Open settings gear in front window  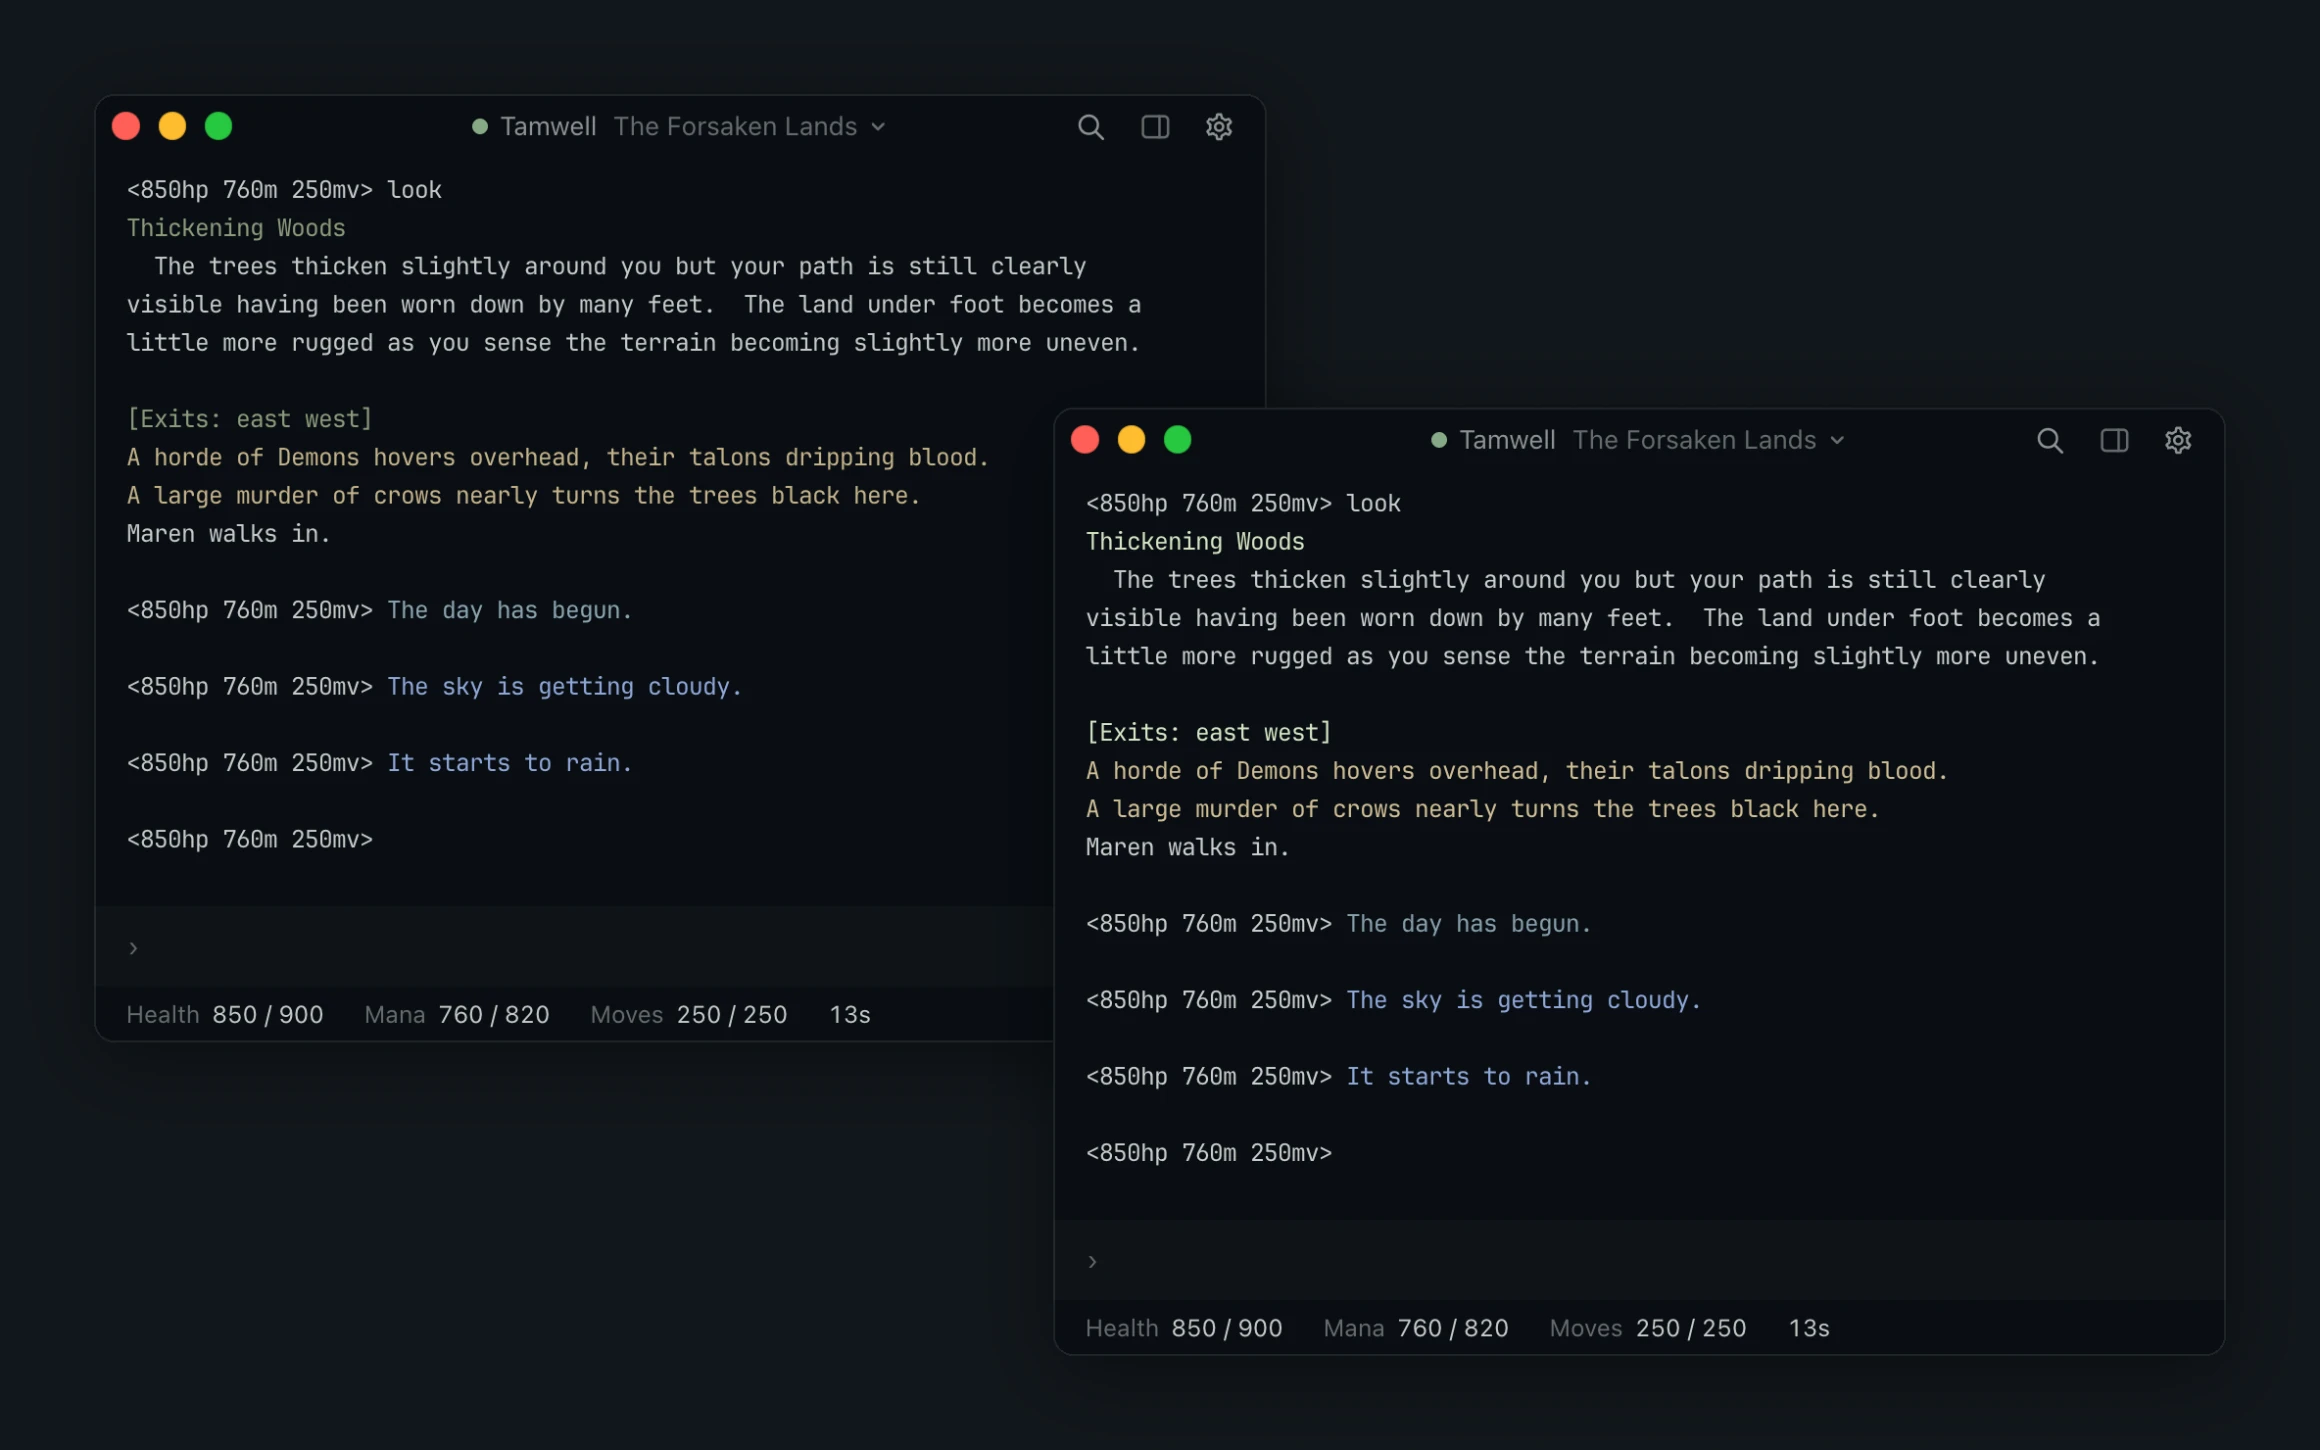(2178, 440)
